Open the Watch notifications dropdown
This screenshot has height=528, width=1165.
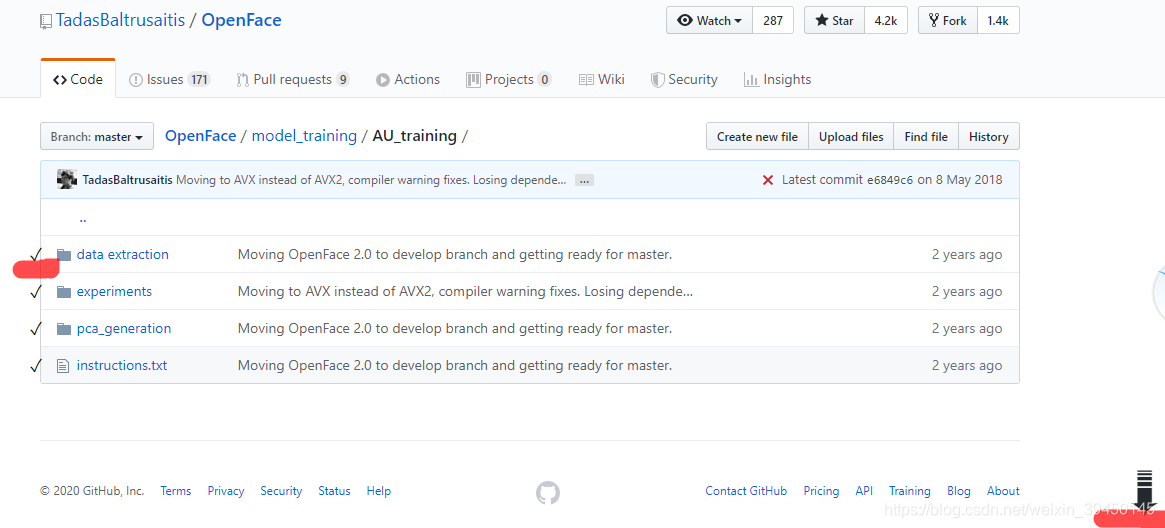710,21
